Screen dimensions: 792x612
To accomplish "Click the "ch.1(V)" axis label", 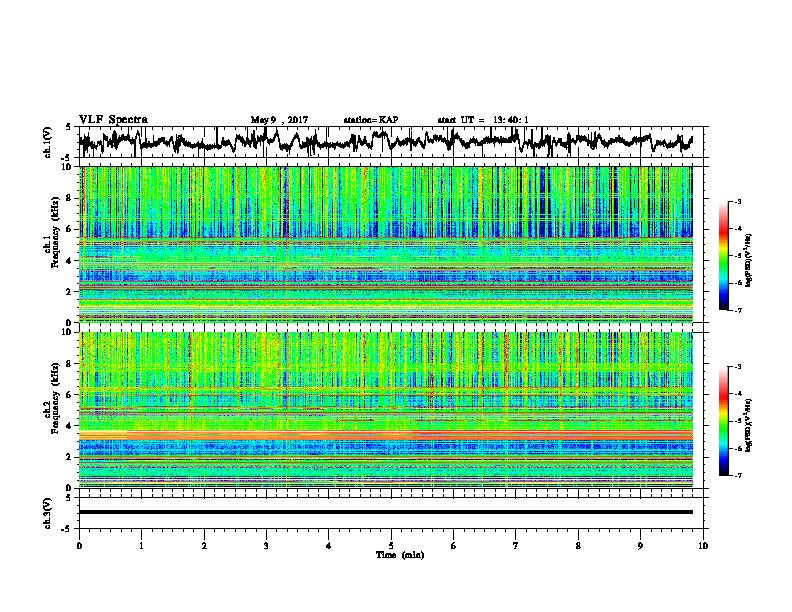I will (x=47, y=142).
